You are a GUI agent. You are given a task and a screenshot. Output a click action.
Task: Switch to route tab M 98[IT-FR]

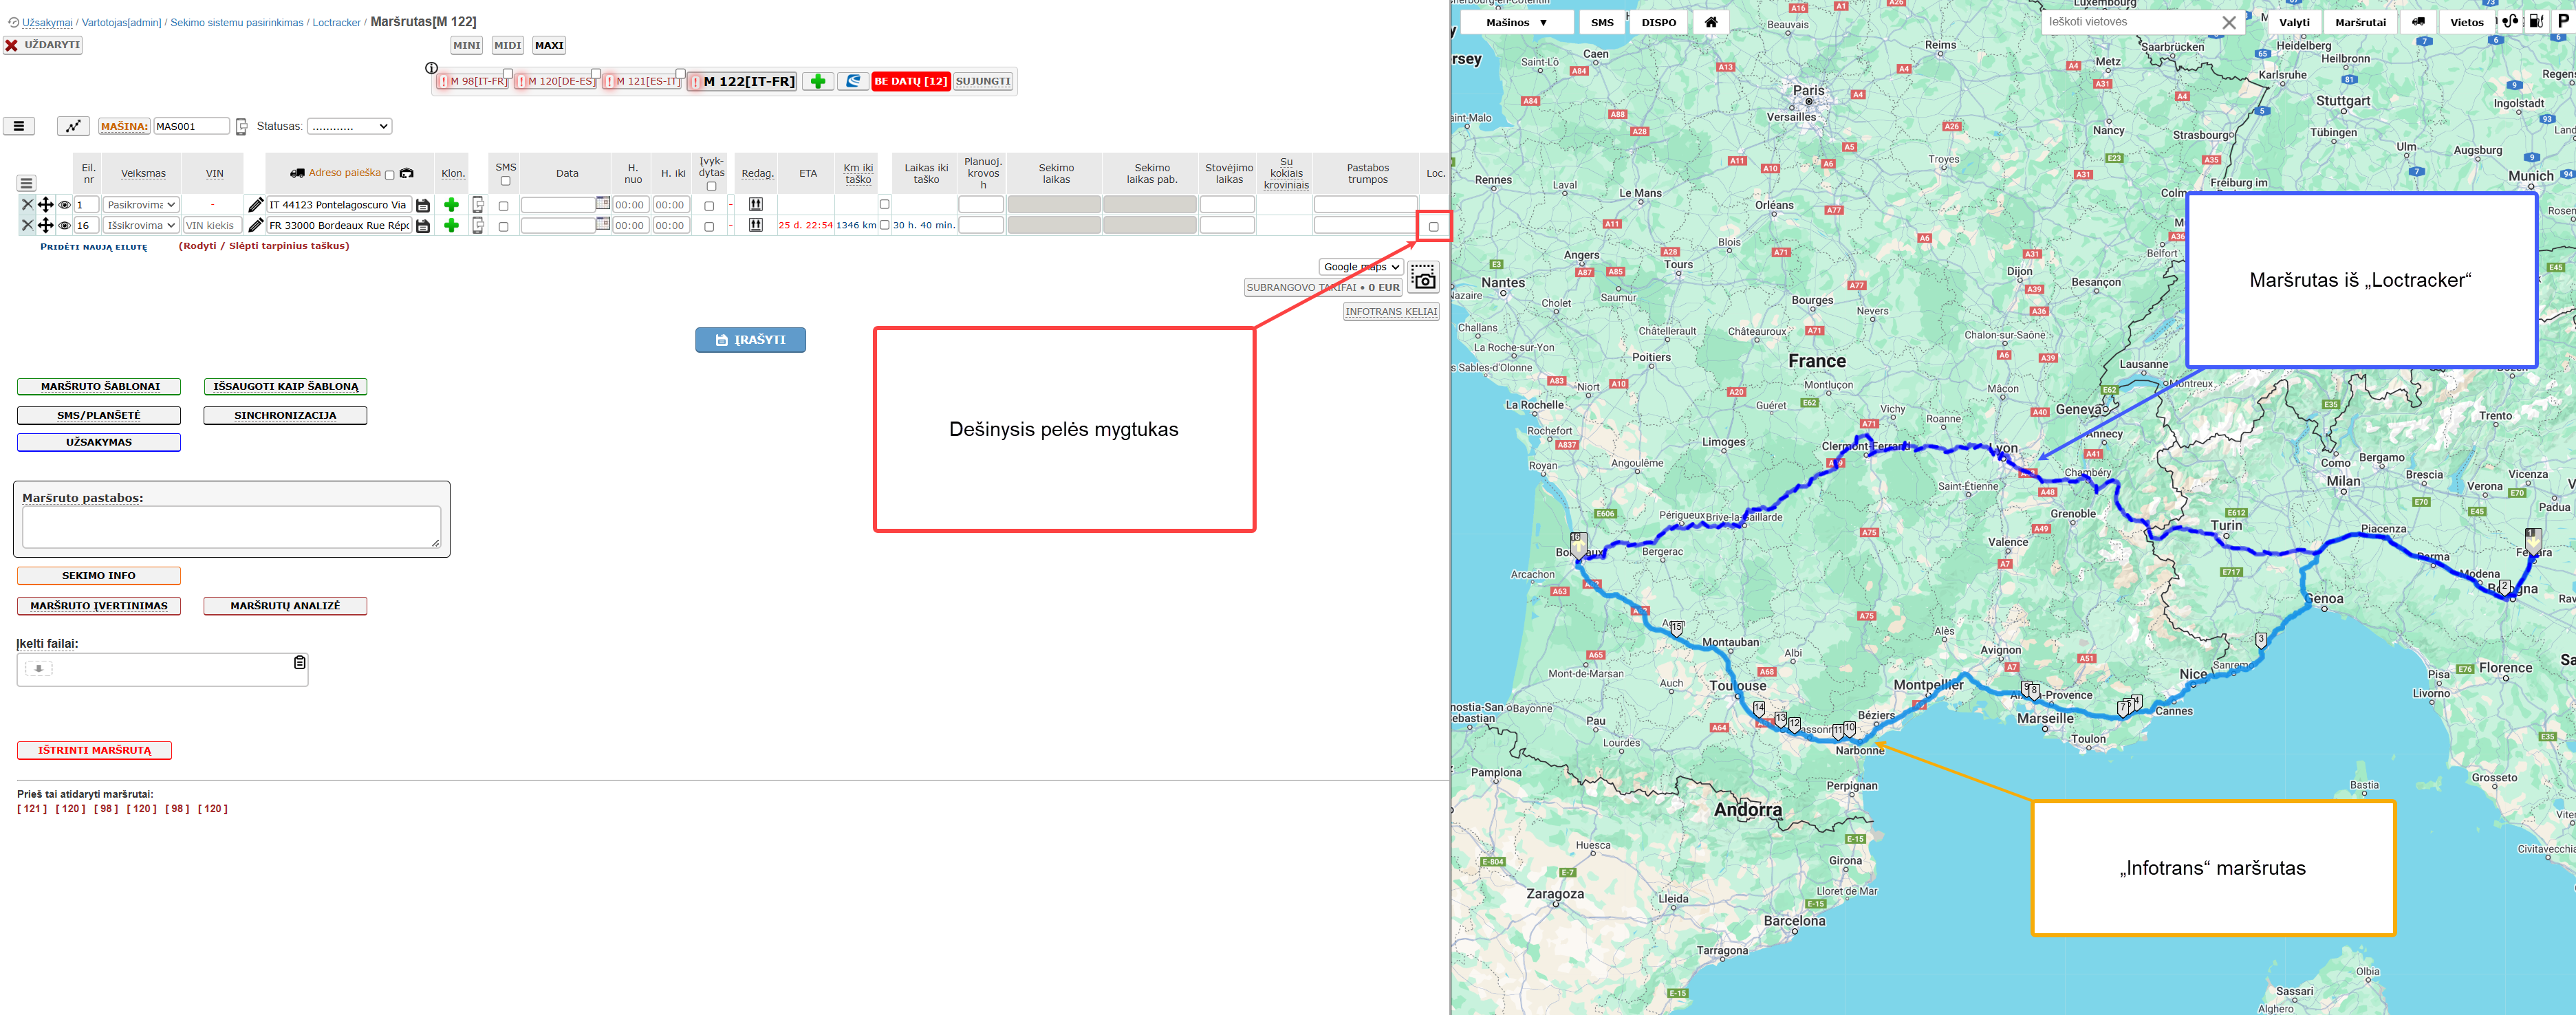click(x=474, y=82)
